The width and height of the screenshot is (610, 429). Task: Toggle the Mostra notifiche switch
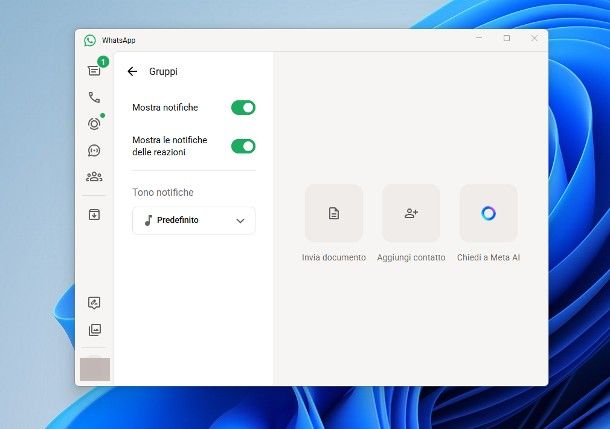(243, 108)
